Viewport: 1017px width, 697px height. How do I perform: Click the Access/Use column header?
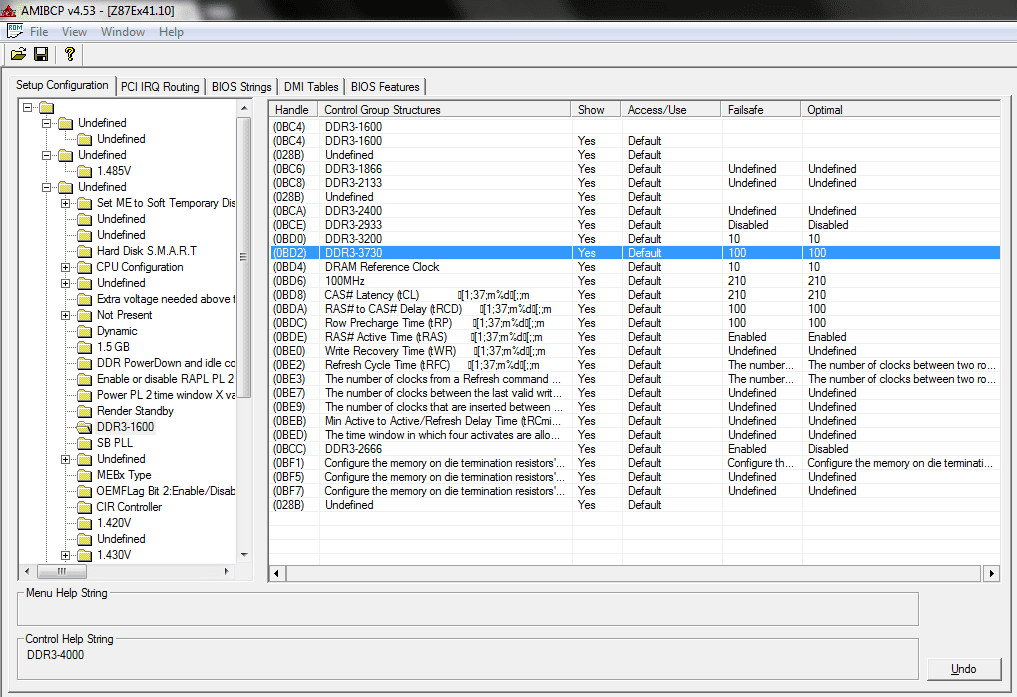671,110
